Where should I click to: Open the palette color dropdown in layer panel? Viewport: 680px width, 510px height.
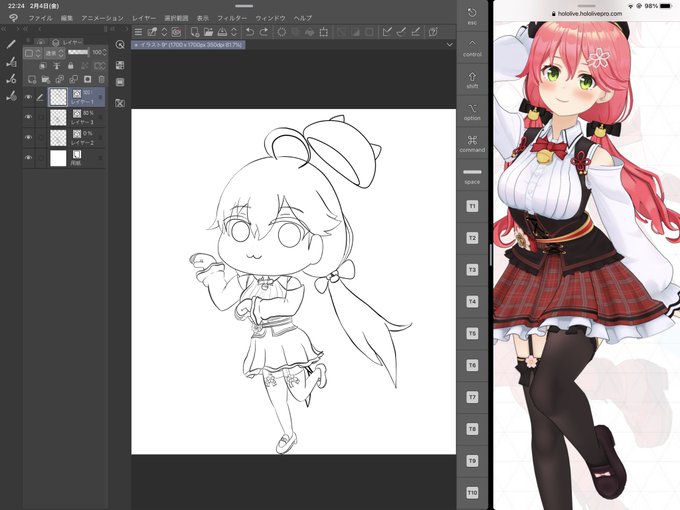click(x=33, y=53)
